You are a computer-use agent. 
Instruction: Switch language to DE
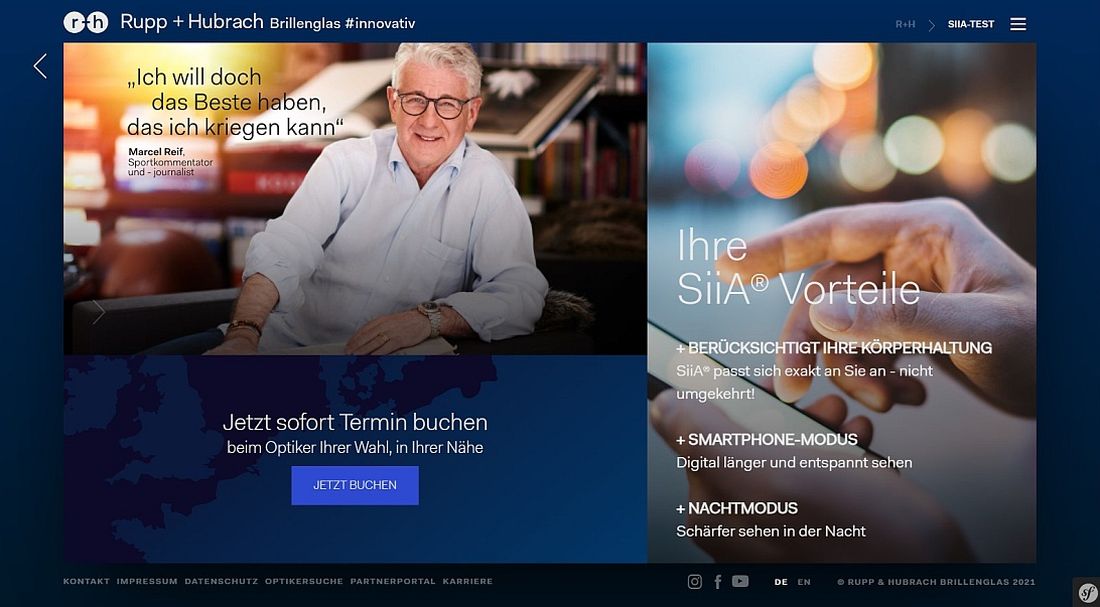point(781,582)
